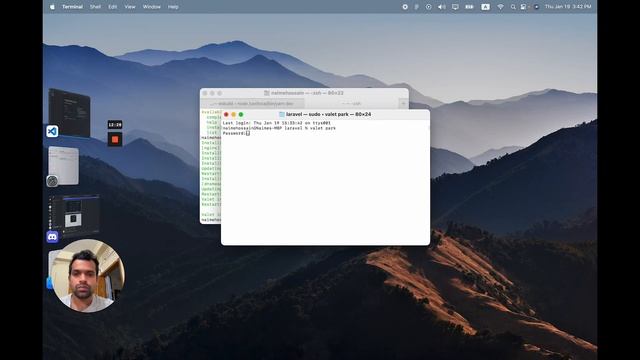640x360 pixels.
Task: Click the date and time in menu bar
Action: 568,7
